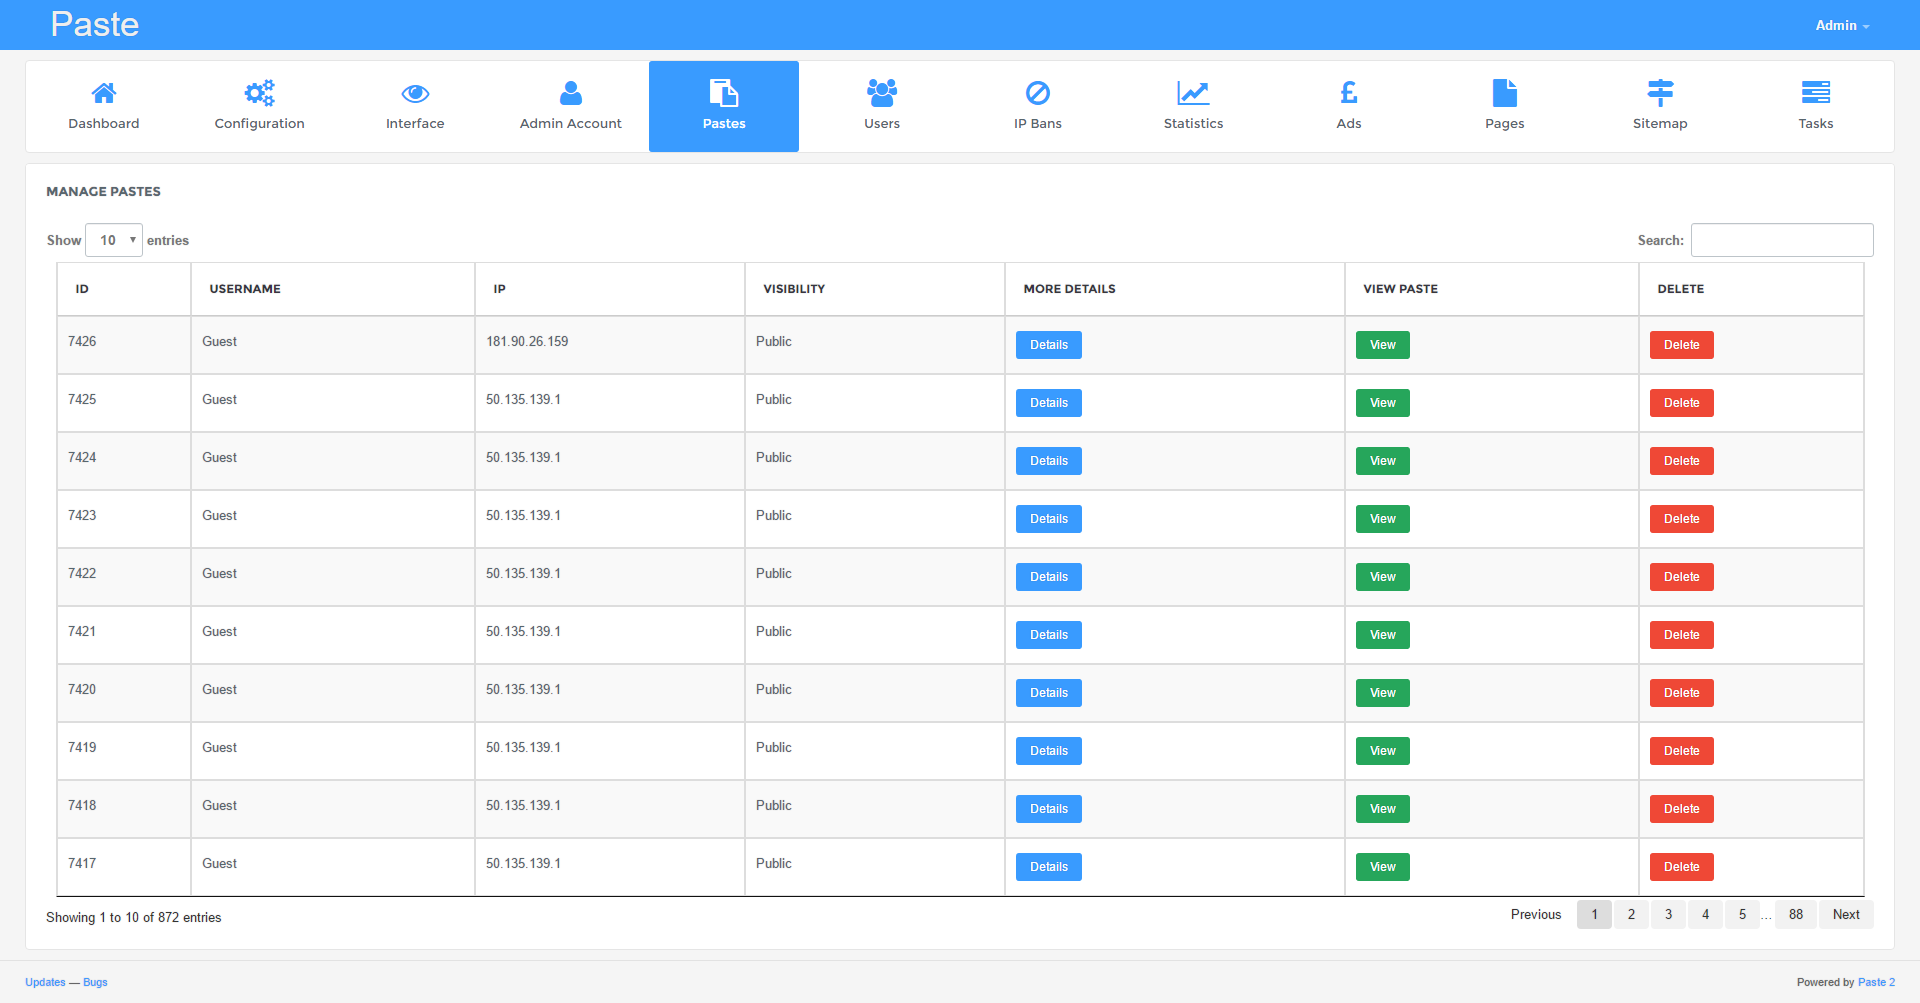View Details for paste 7426
Screen dimensions: 1920x1003
coord(1048,344)
